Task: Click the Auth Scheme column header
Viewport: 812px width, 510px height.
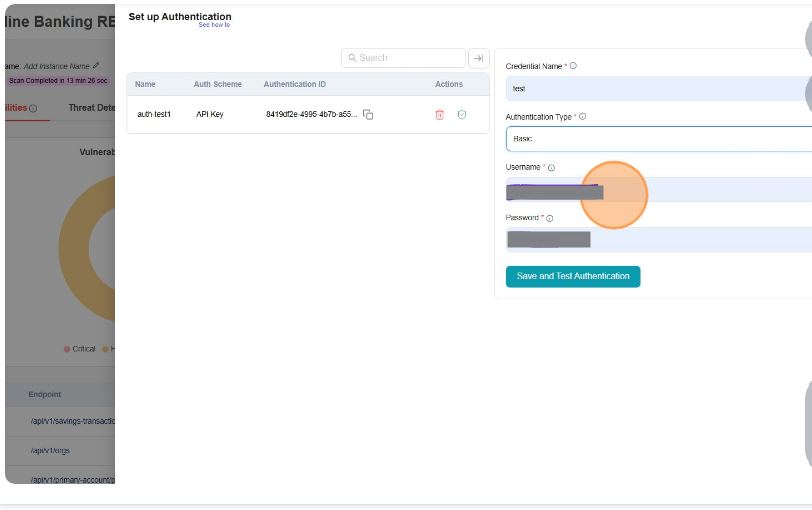Action: (x=217, y=84)
